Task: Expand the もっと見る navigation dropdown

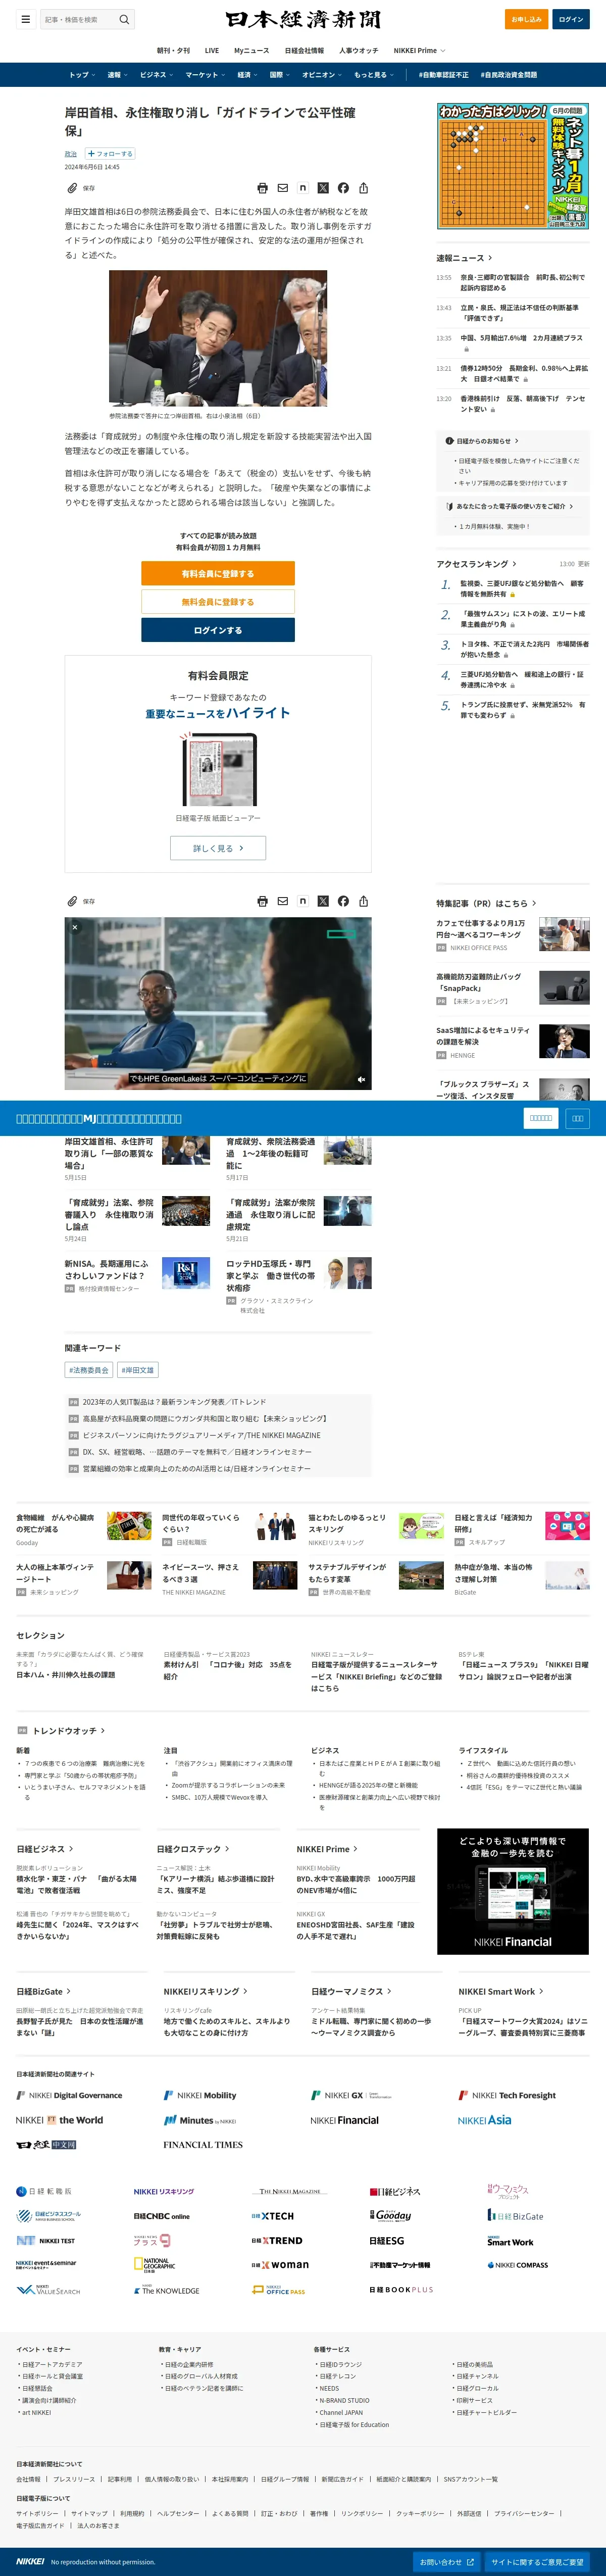Action: 373,75
